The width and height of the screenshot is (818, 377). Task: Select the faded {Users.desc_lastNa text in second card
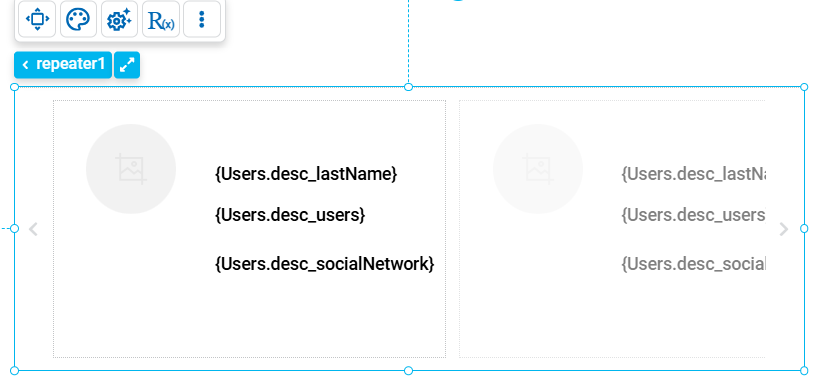point(694,174)
